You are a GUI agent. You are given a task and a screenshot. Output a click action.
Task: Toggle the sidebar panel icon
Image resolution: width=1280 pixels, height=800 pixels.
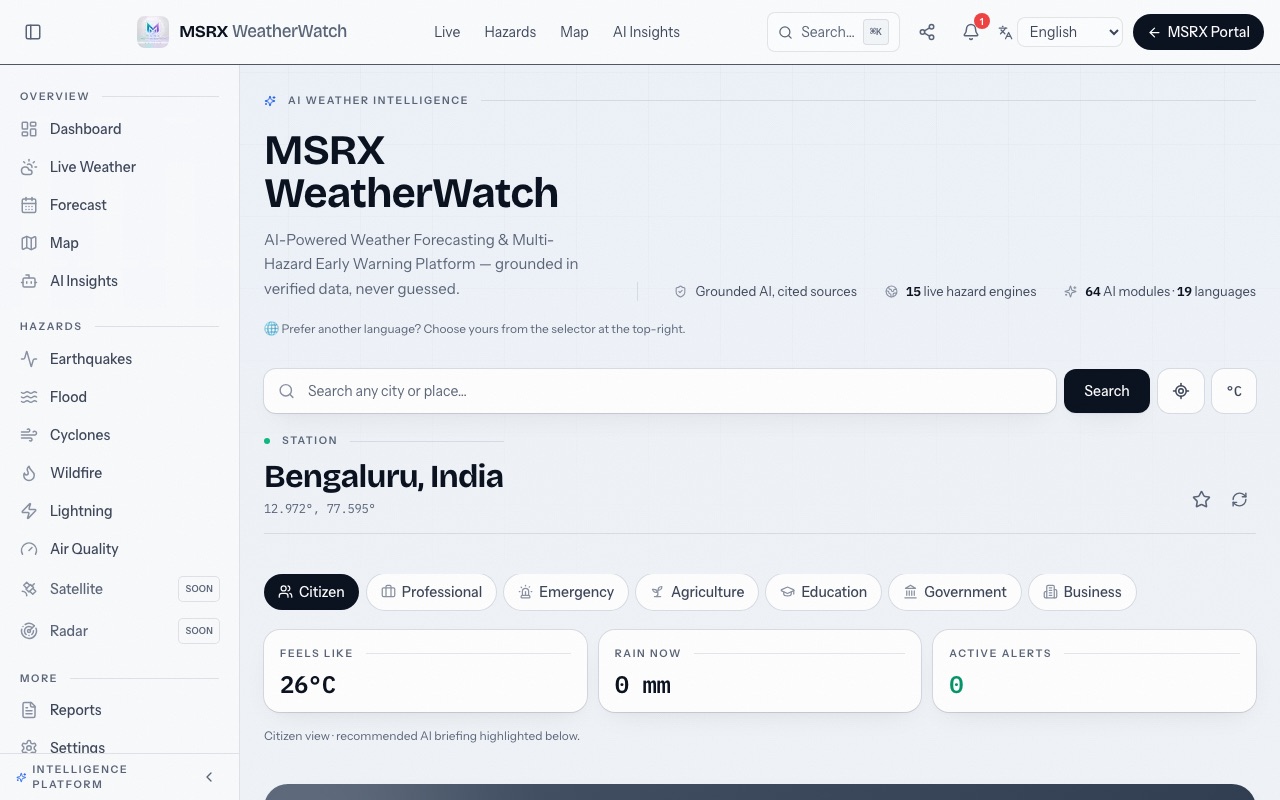33,32
